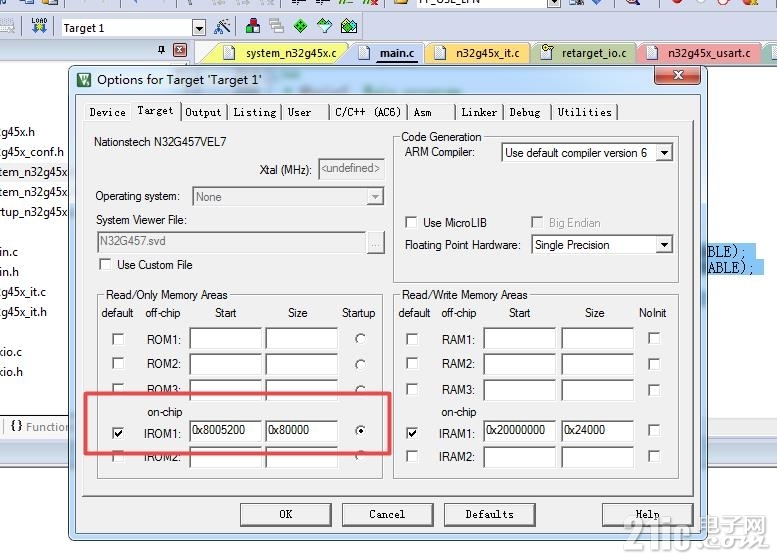This screenshot has width=777, height=558.
Task: Switch to the Linker tab
Action: 479,112
